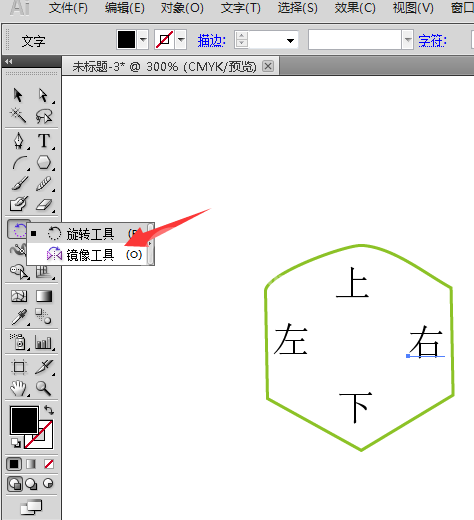Viewport: 474px width, 520px height.
Task: Select the Selection tool black arrow
Action: point(18,95)
